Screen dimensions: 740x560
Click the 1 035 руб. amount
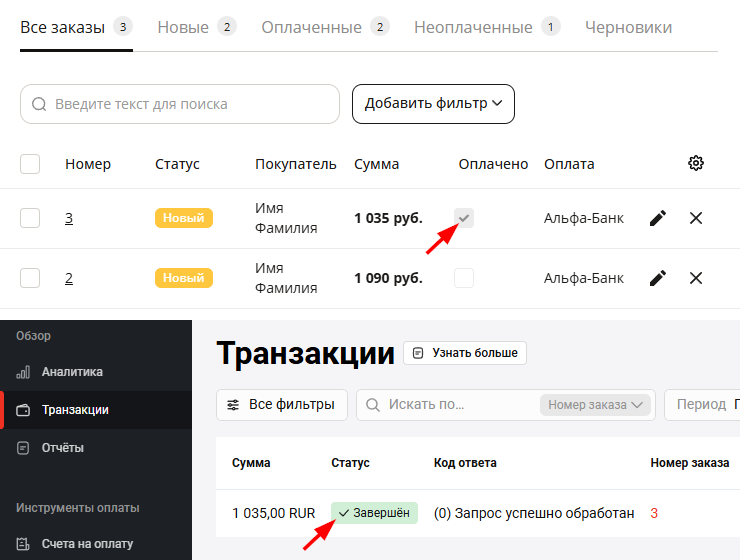(x=388, y=218)
